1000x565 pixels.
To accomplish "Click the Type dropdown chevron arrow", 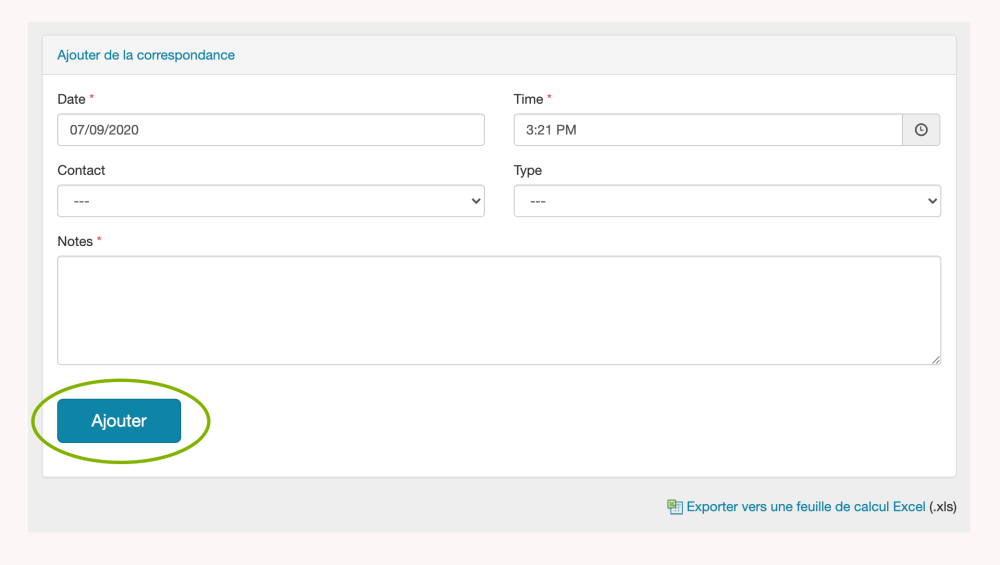I will pos(932,201).
